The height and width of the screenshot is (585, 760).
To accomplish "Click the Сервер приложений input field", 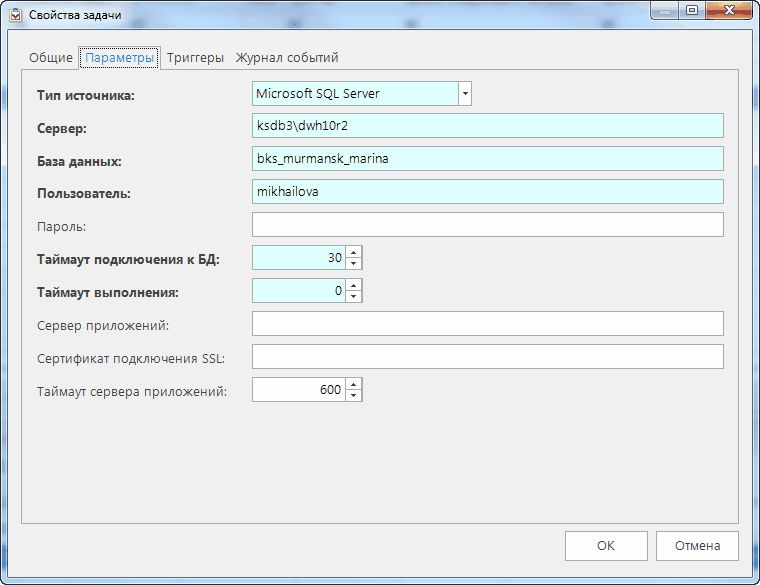I will pyautogui.click(x=487, y=324).
